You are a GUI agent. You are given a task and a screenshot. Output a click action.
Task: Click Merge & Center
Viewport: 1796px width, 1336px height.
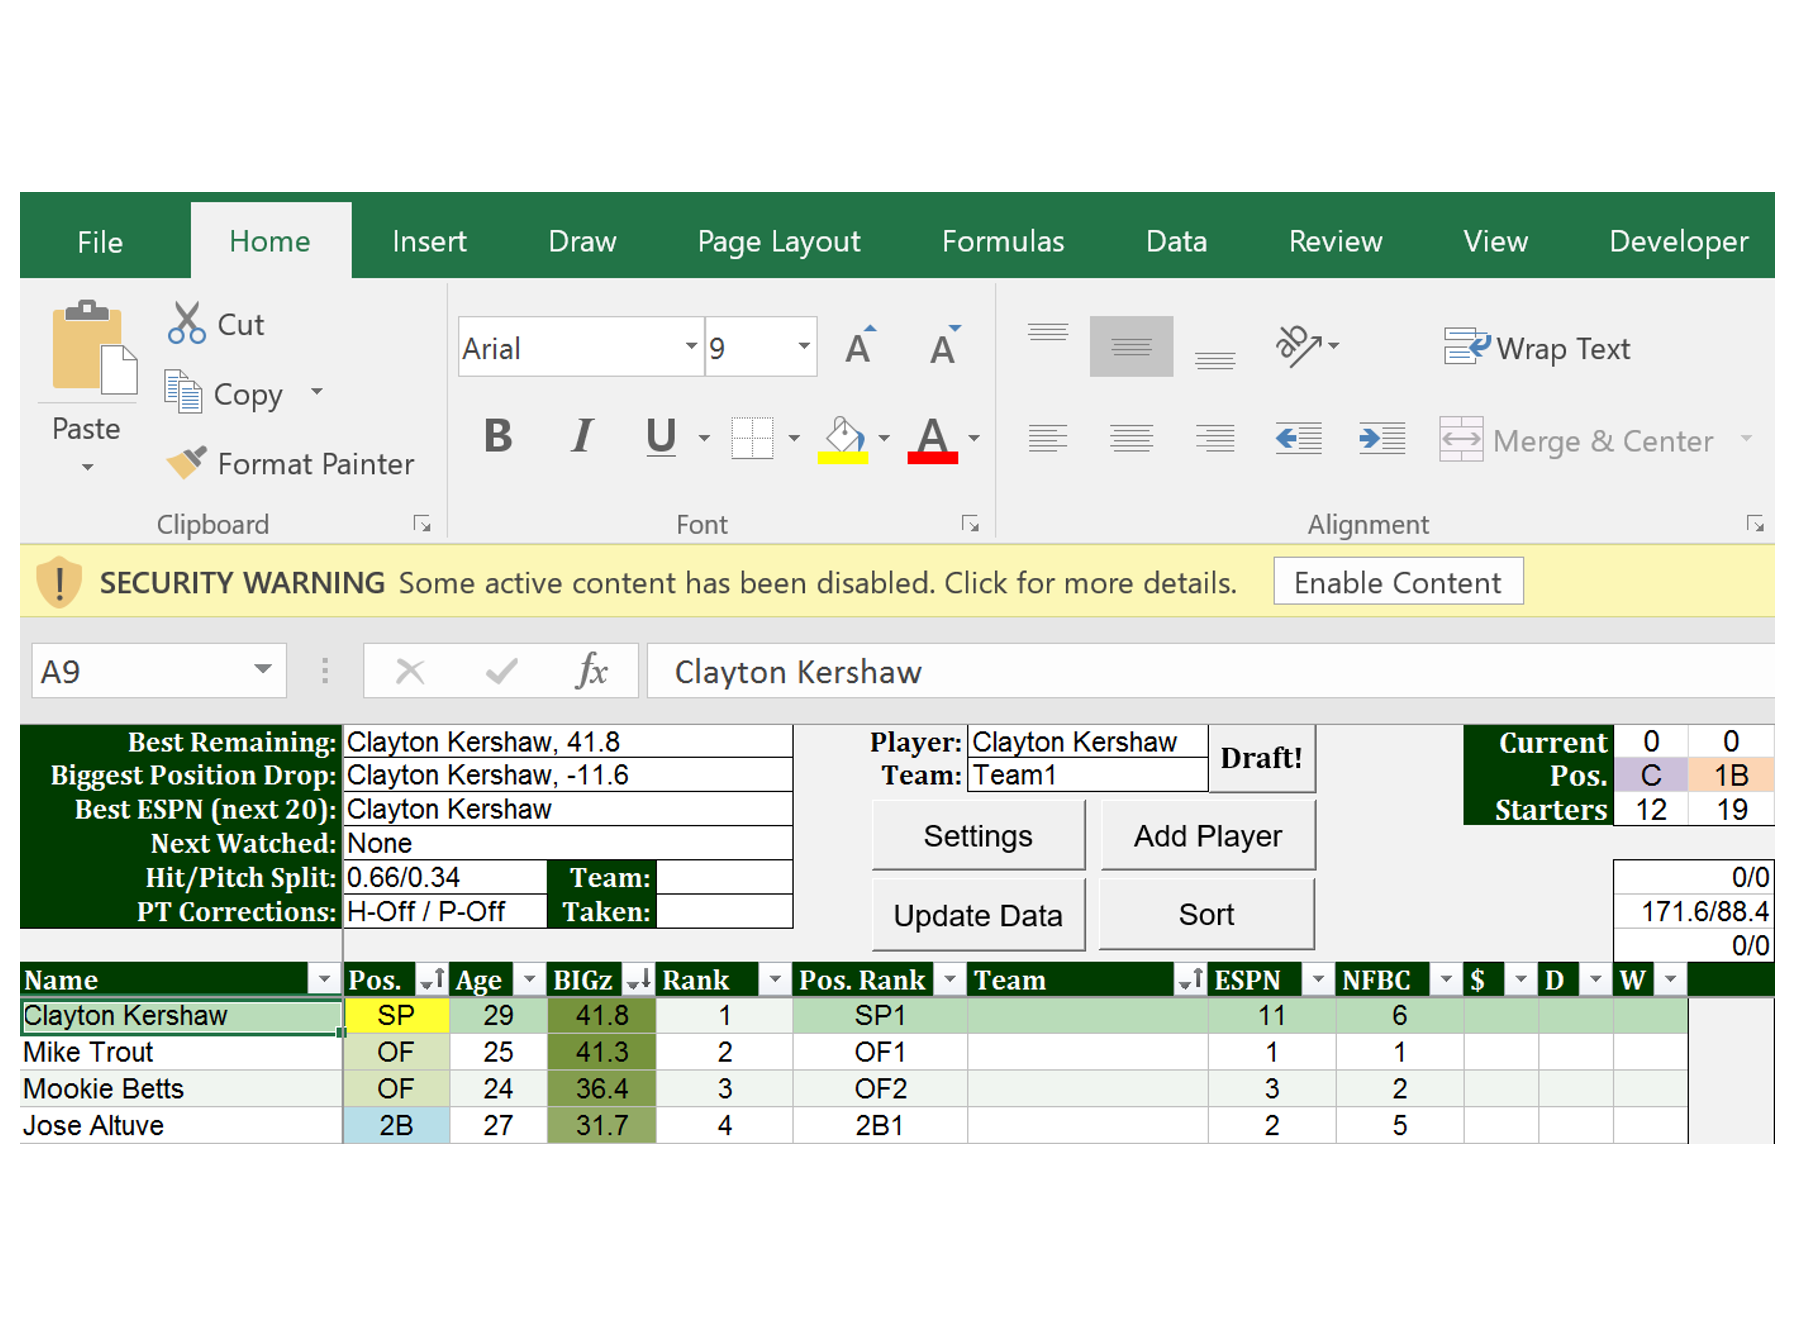tap(1577, 440)
